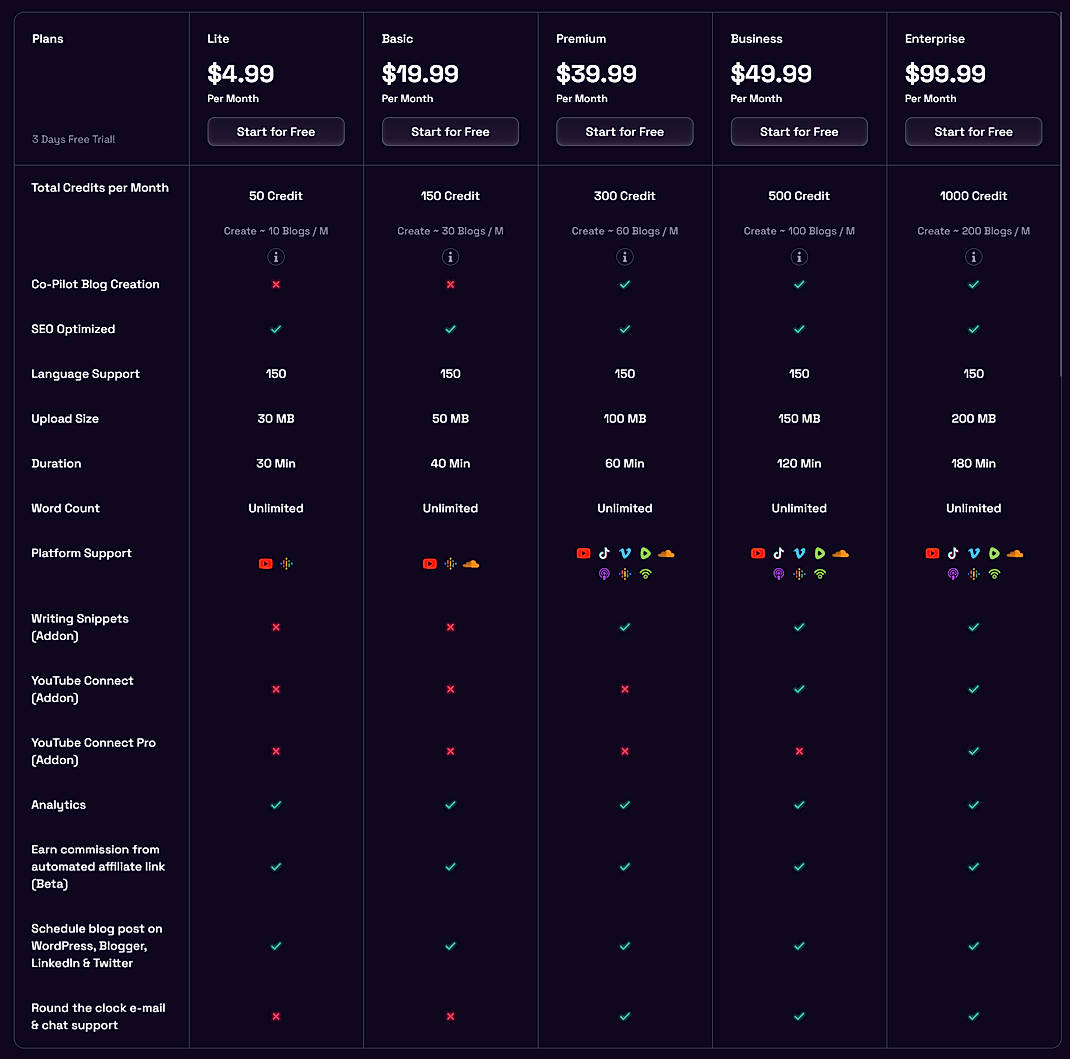Open the info tooltip under Lite's 50 Credit
This screenshot has height=1059, width=1070.
point(276,257)
